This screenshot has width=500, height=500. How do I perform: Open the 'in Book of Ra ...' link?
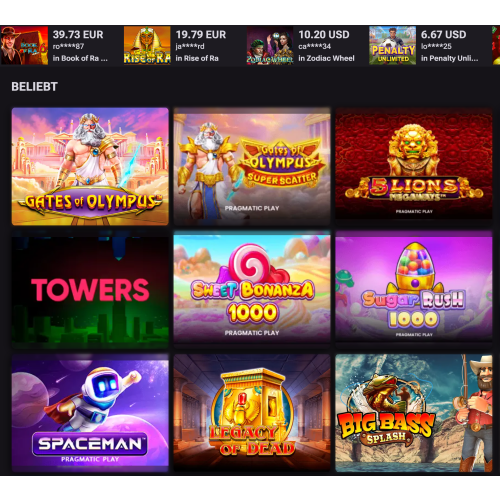coord(80,58)
